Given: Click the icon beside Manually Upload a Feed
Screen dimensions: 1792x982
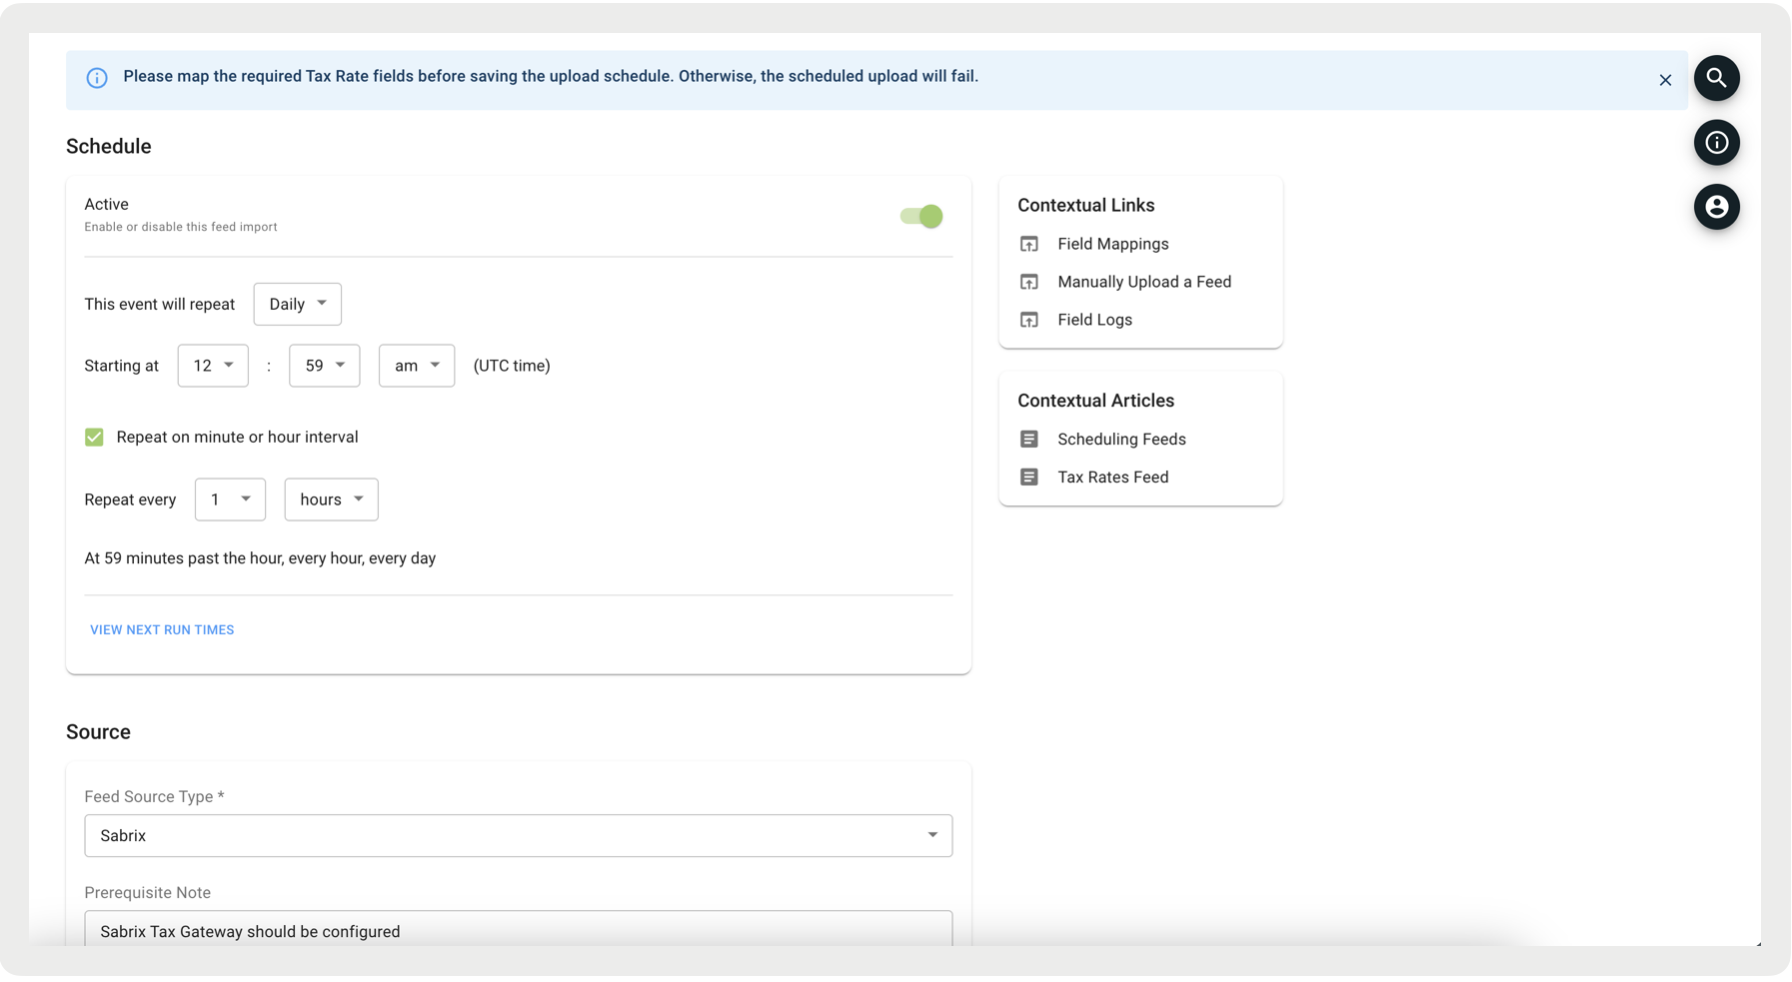Looking at the screenshot, I should point(1029,282).
